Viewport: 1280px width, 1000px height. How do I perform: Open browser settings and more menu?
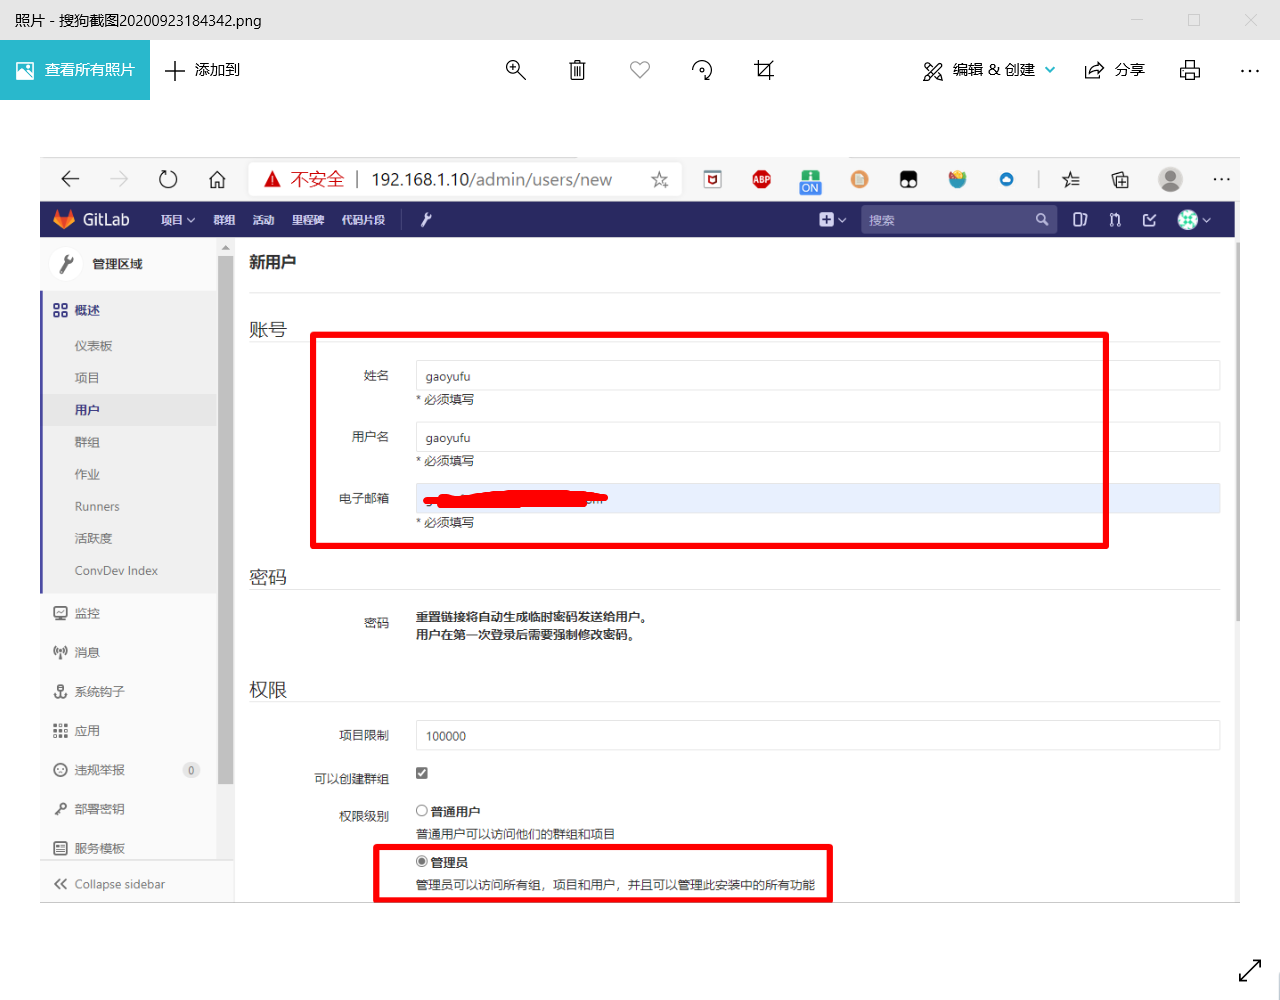pos(1221,180)
